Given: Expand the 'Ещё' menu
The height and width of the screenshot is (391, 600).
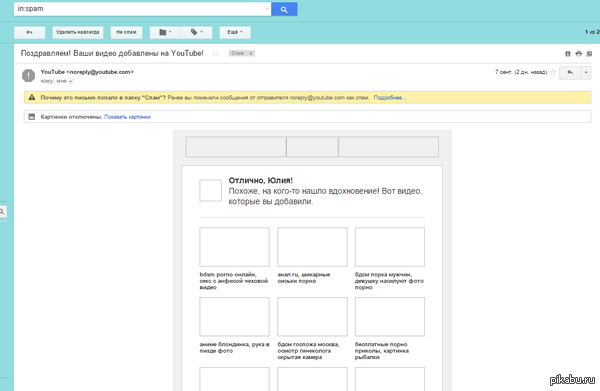Looking at the screenshot, I should tap(235, 33).
